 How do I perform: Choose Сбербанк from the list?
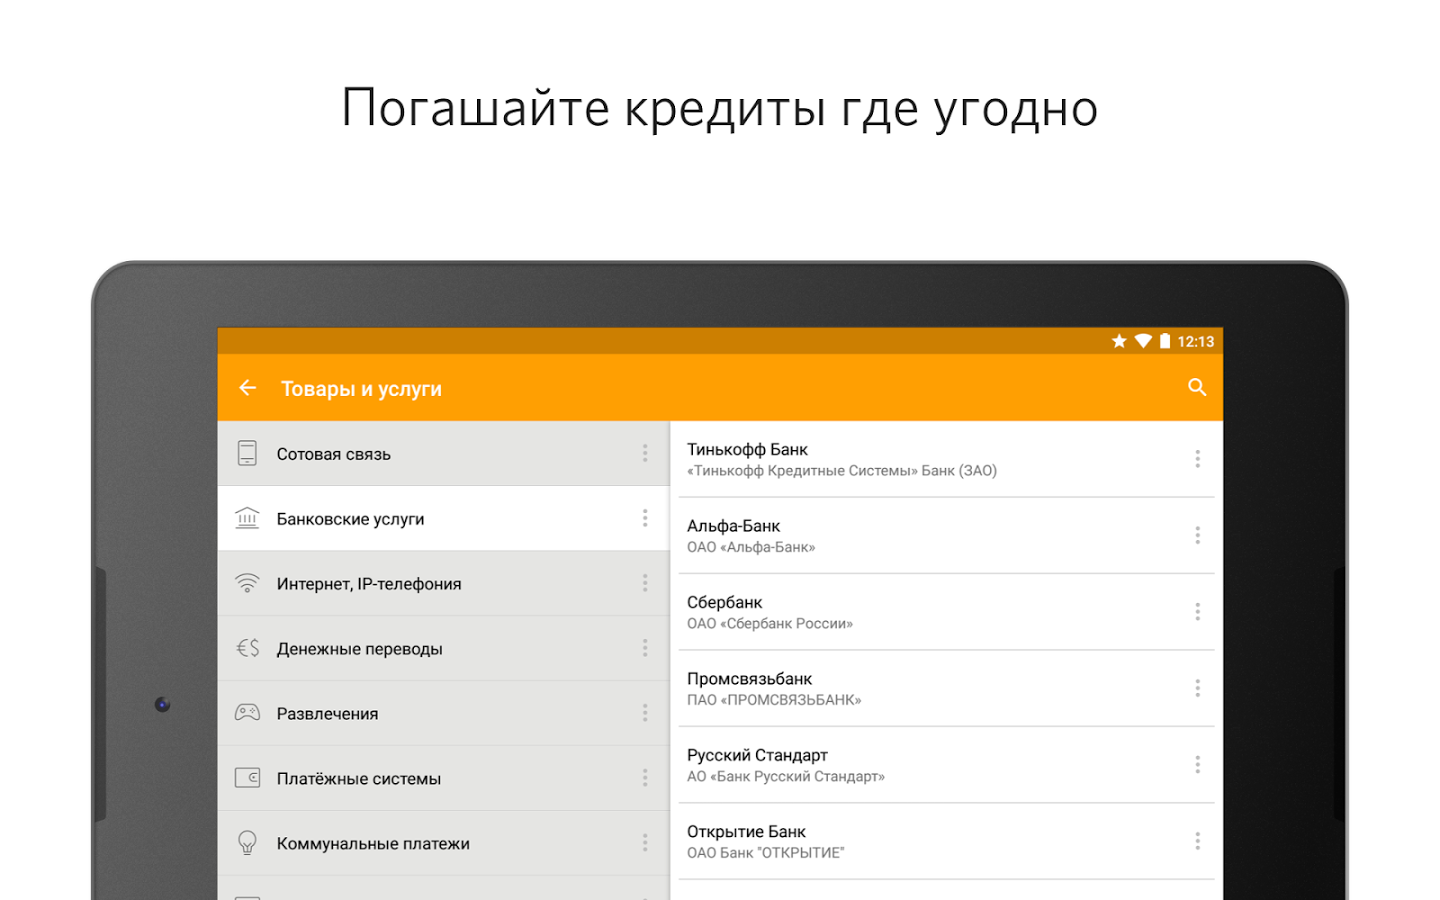point(946,612)
